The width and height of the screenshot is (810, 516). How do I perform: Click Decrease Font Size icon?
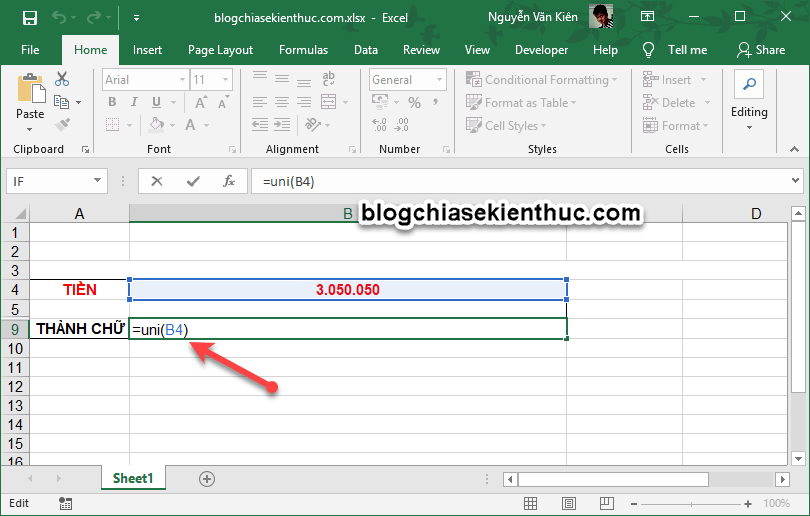[223, 102]
